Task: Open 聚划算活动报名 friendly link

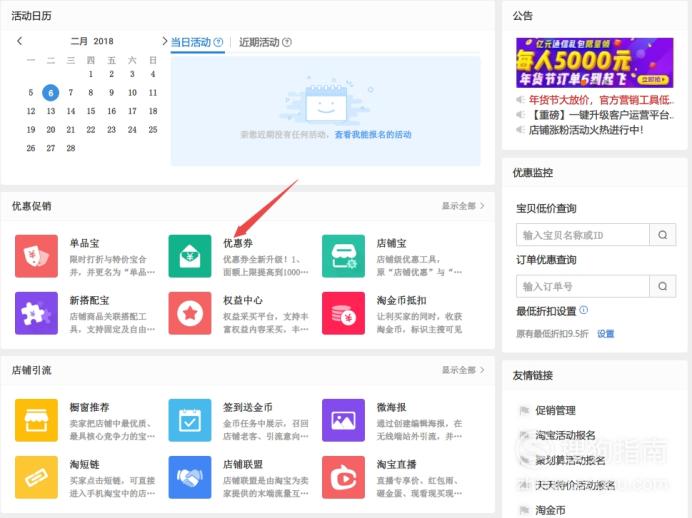Action: click(x=570, y=461)
